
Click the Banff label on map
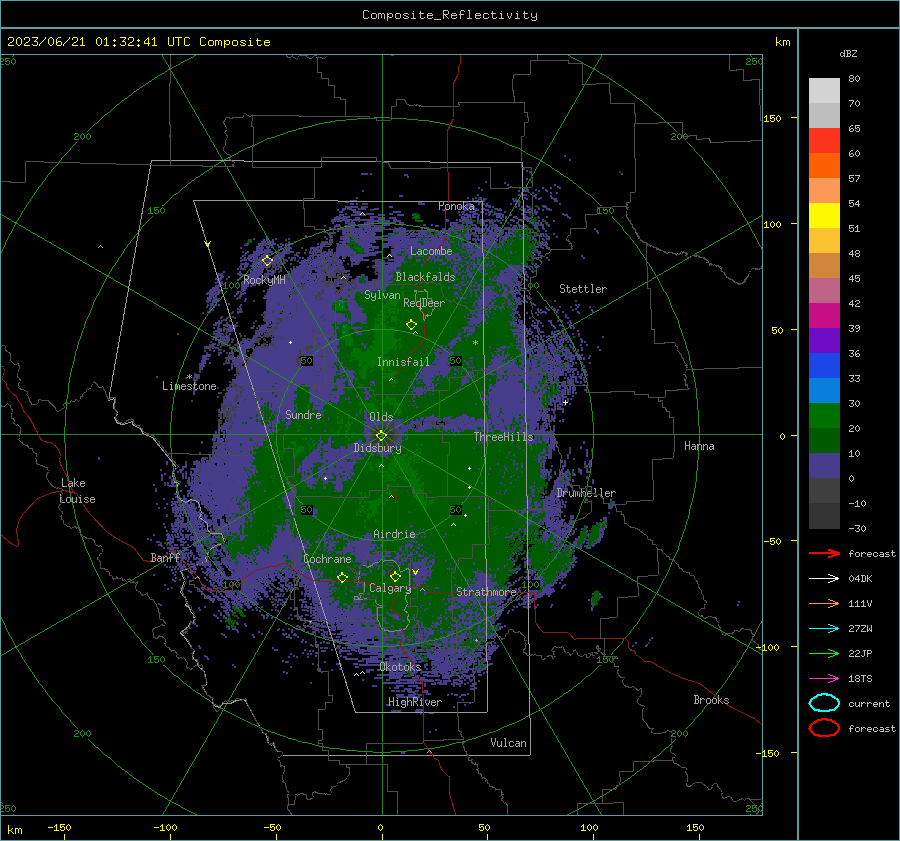point(165,558)
